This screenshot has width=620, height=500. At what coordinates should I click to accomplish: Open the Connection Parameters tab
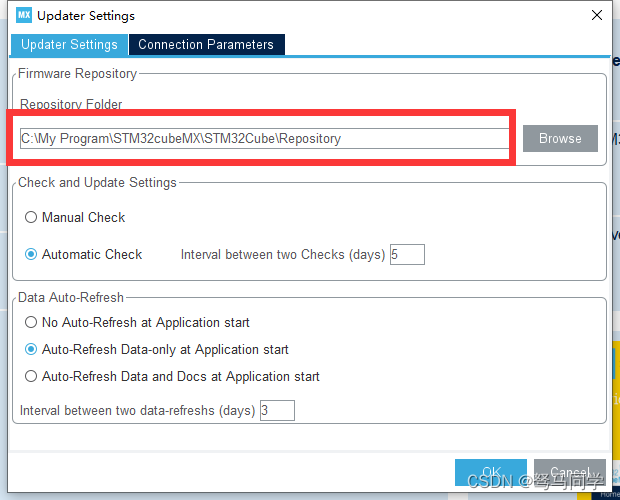[x=206, y=44]
